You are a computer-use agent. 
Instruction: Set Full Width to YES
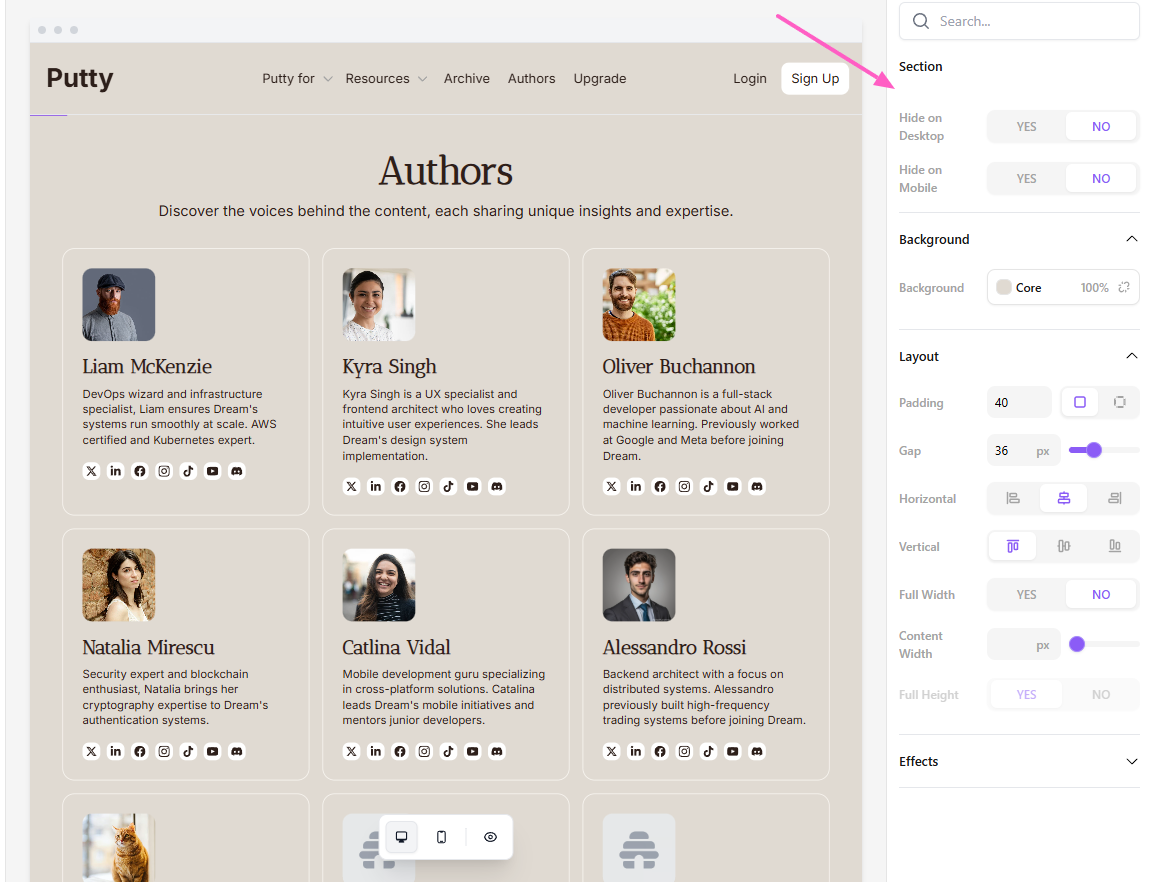[x=1026, y=595]
